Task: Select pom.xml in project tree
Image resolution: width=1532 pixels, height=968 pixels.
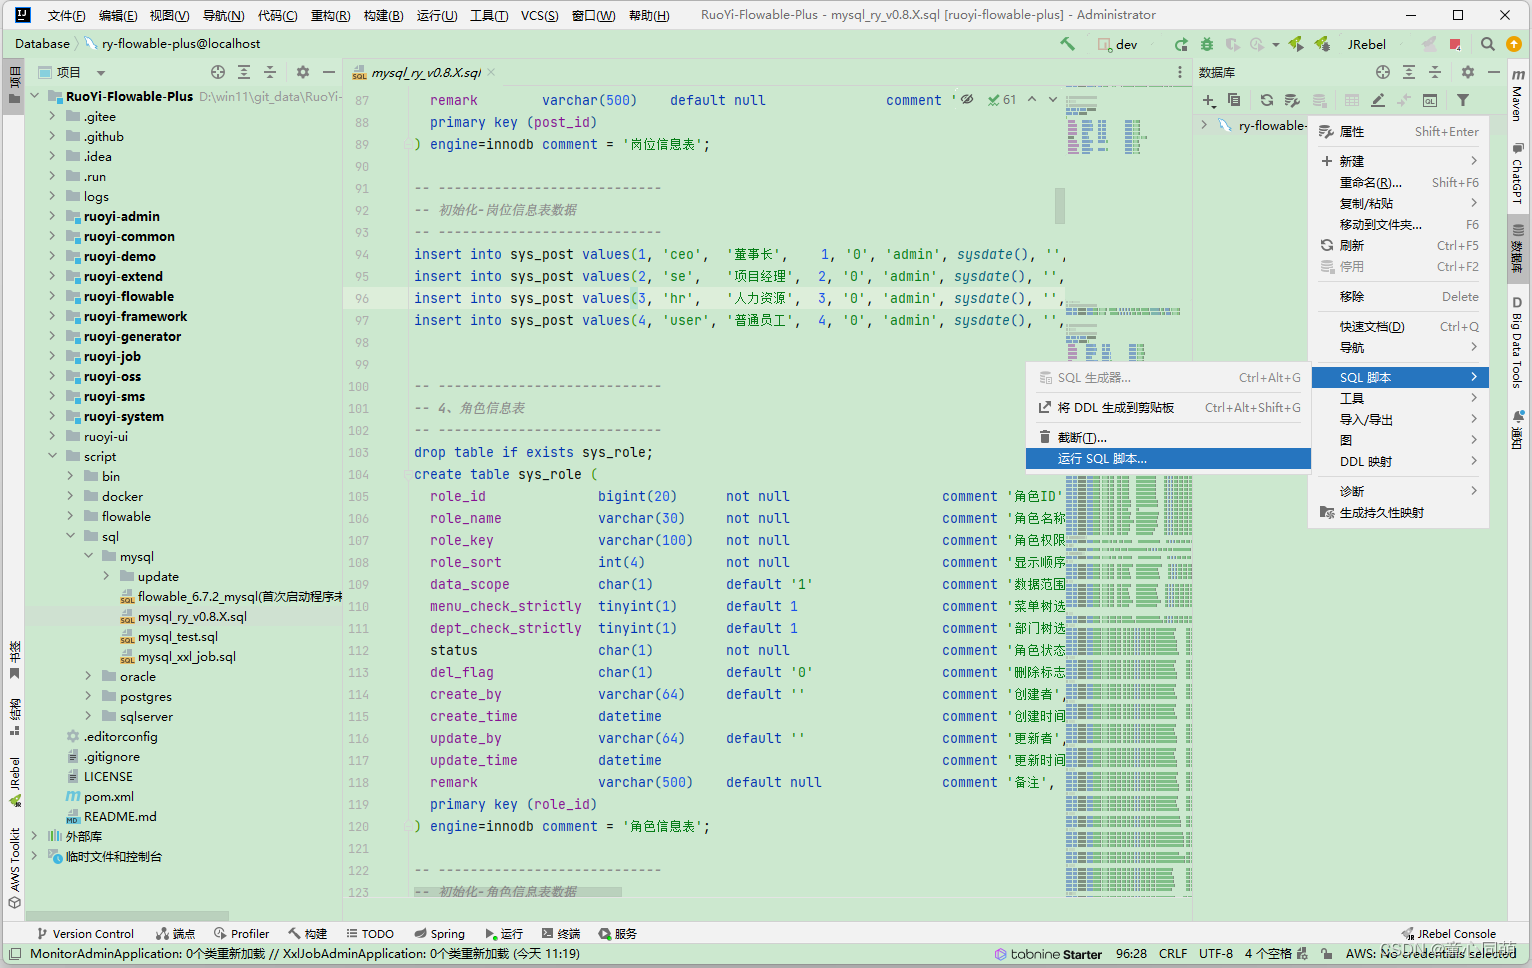Action: tap(108, 796)
